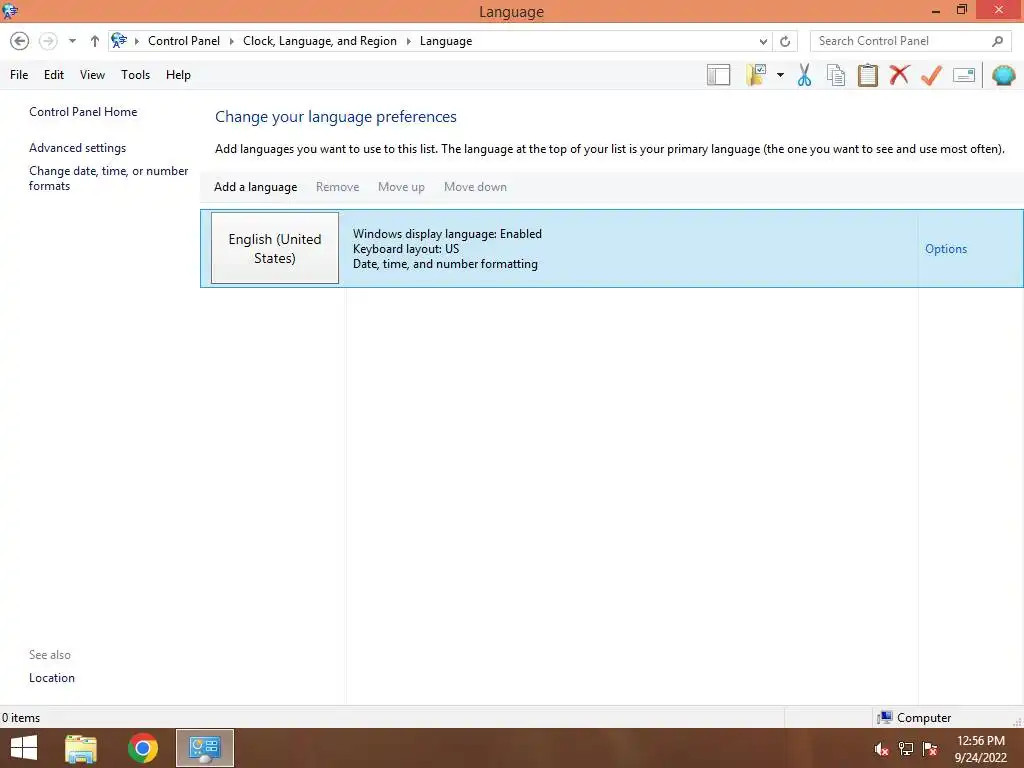Screen dimensions: 1024x768
Task: Click the Forward navigation arrow
Action: 48,41
